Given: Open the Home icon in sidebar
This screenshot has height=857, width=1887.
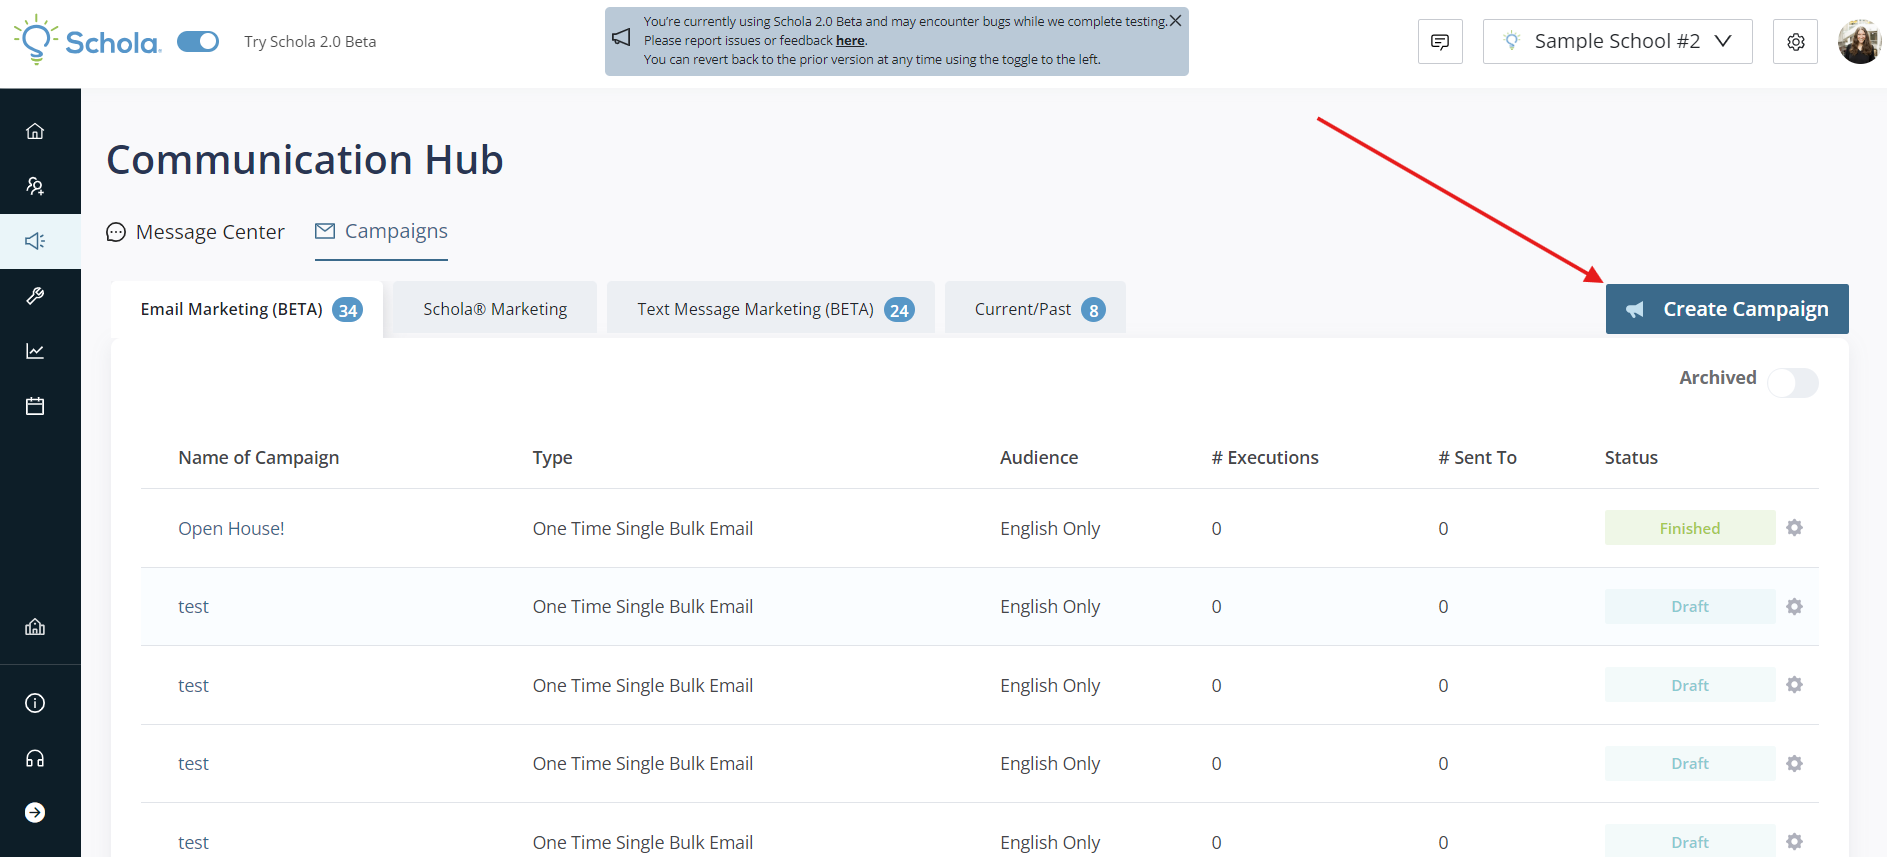Looking at the screenshot, I should 35,131.
